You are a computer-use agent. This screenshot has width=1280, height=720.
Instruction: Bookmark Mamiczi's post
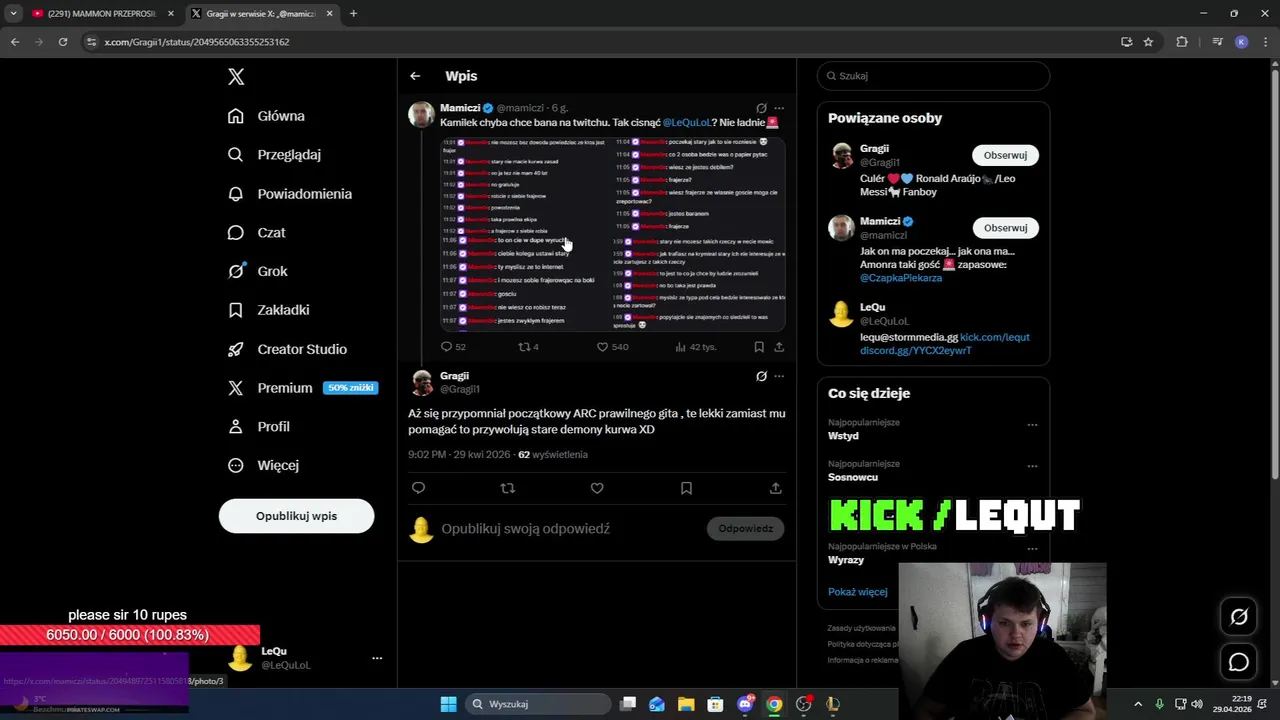point(759,347)
